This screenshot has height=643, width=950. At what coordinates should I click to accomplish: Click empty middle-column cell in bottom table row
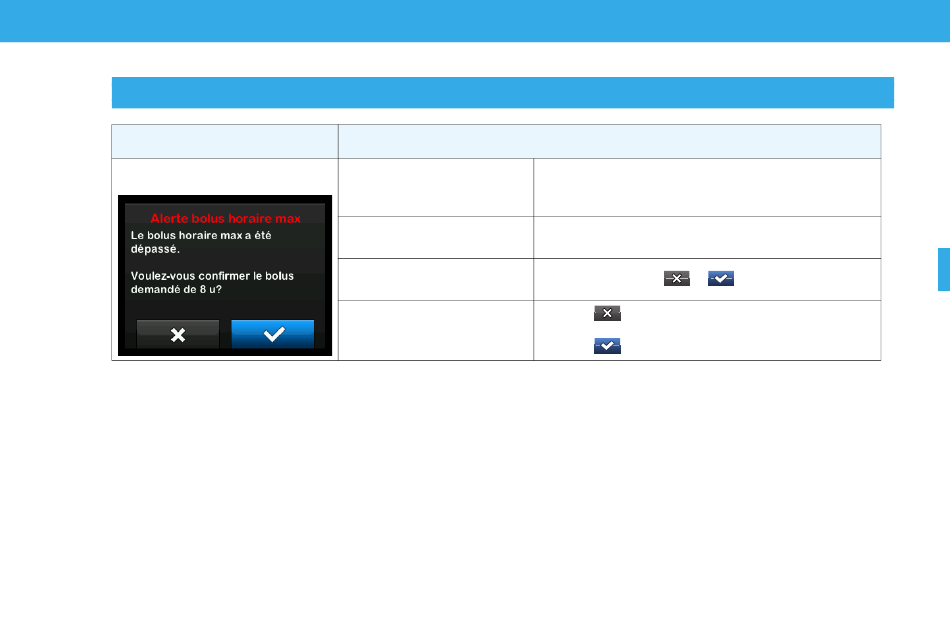point(436,330)
